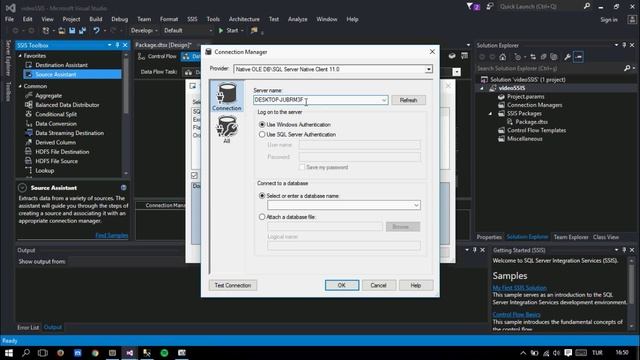Image resolution: width=640 pixels, height=360 pixels.
Task: Collapse the Common group in SSIS Toolbox
Action: click(x=20, y=86)
